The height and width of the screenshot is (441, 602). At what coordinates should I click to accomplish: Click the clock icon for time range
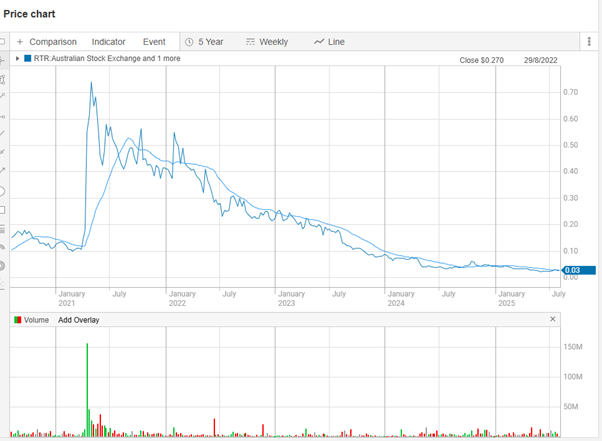pyautogui.click(x=189, y=42)
